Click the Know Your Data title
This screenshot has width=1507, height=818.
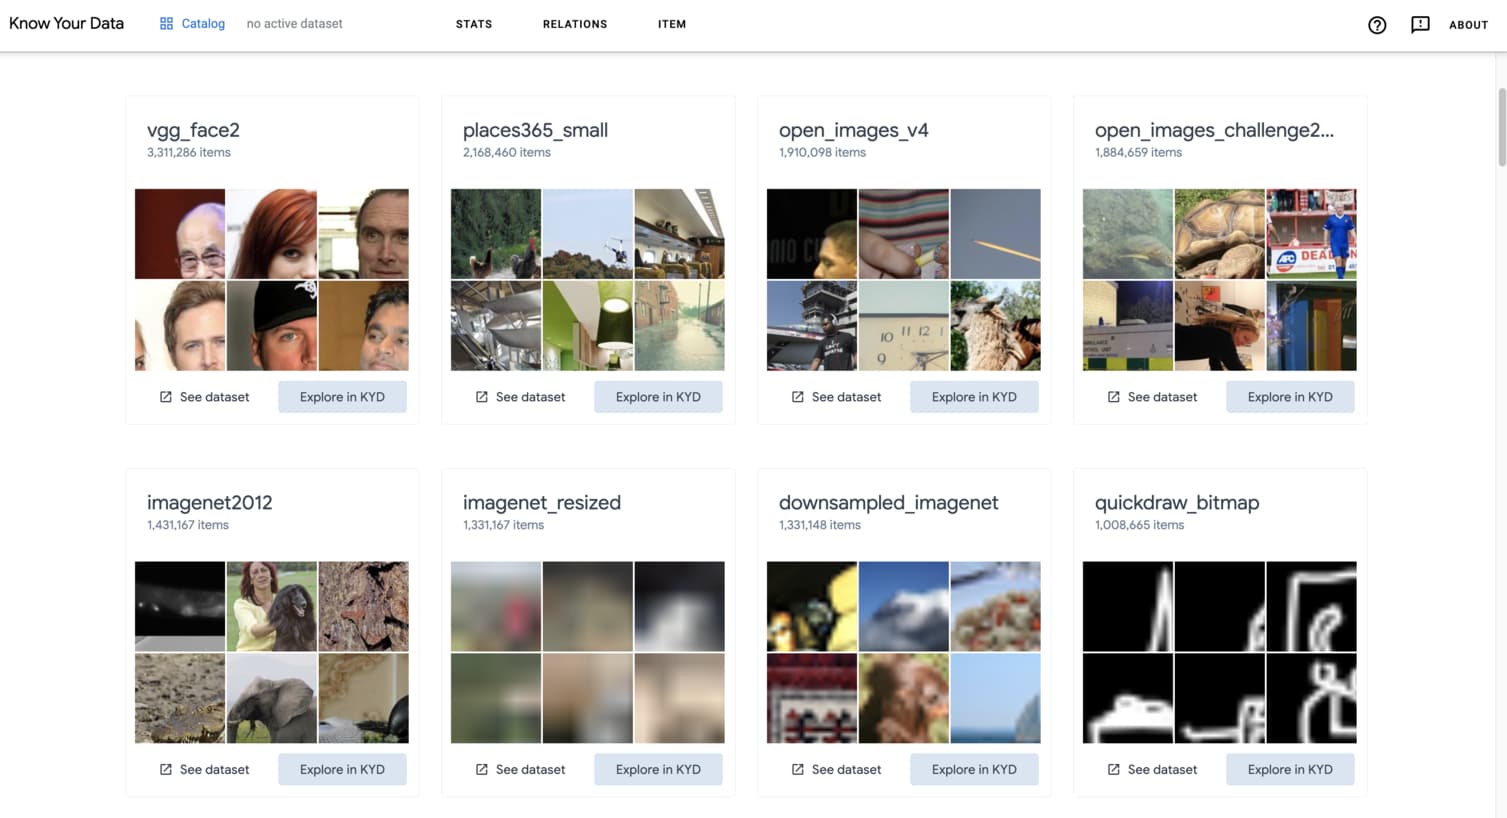(67, 23)
